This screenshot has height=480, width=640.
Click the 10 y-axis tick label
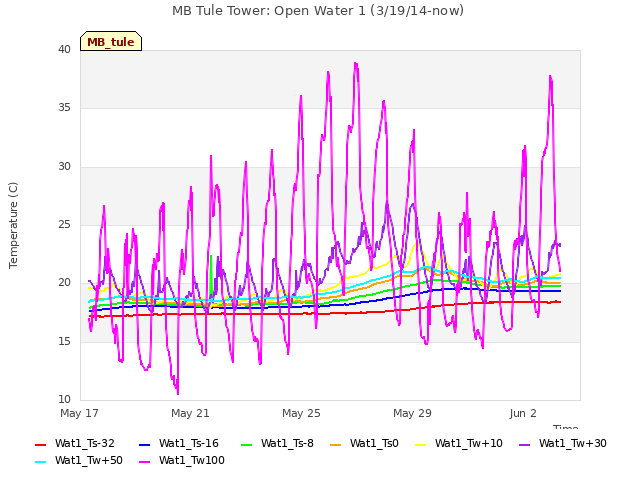click(x=64, y=399)
